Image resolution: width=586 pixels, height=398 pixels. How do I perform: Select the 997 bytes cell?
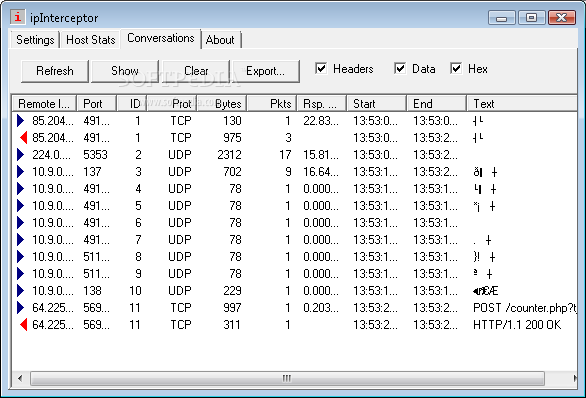point(232,308)
